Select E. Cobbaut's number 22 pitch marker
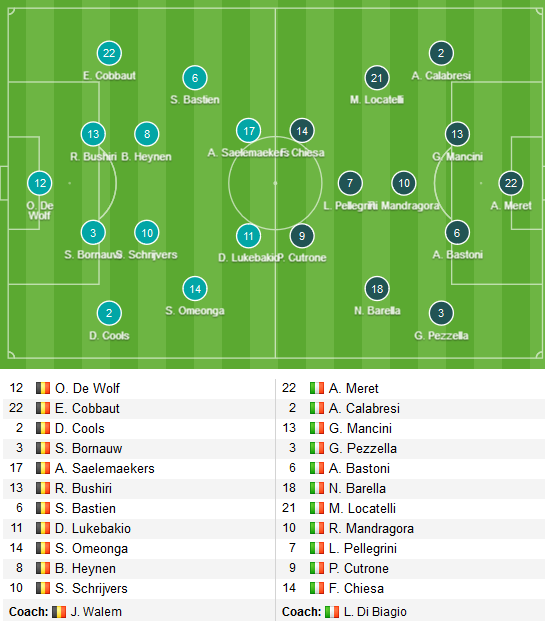This screenshot has width=545, height=621. pyautogui.click(x=109, y=53)
